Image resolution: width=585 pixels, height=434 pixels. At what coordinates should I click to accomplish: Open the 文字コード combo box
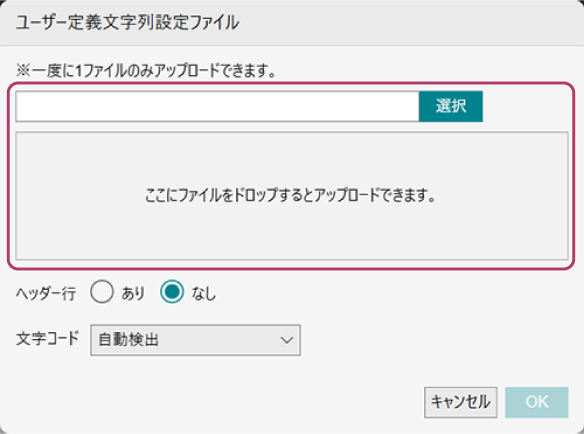[x=195, y=340]
